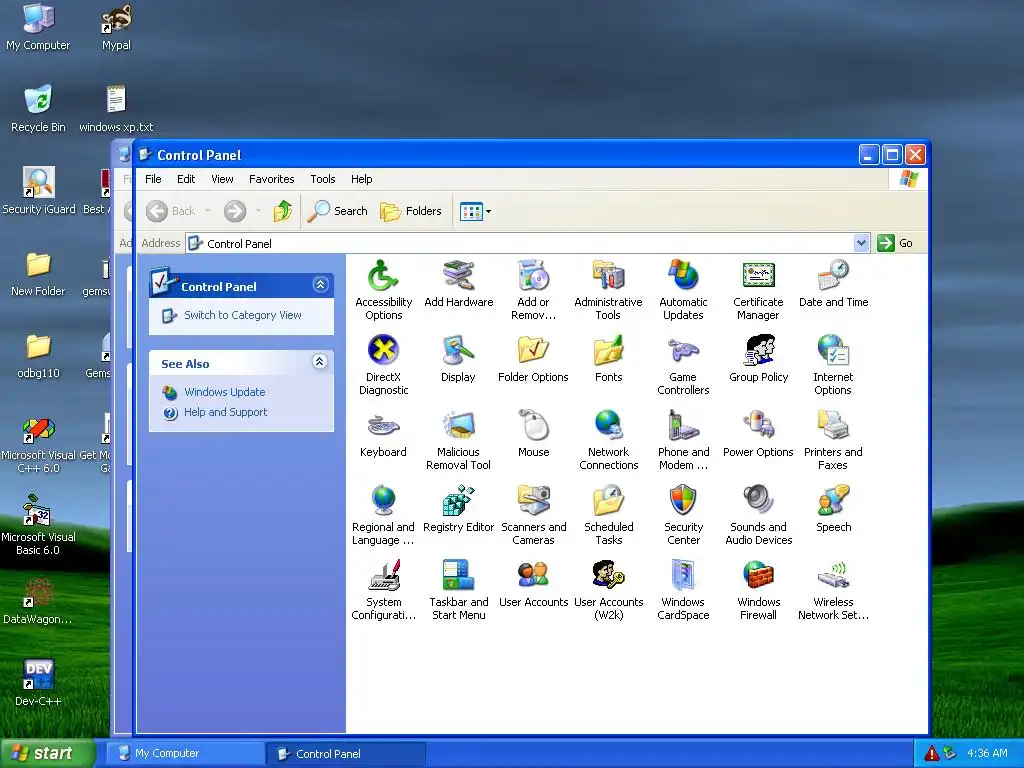Select Date and Time icon

click(x=833, y=276)
